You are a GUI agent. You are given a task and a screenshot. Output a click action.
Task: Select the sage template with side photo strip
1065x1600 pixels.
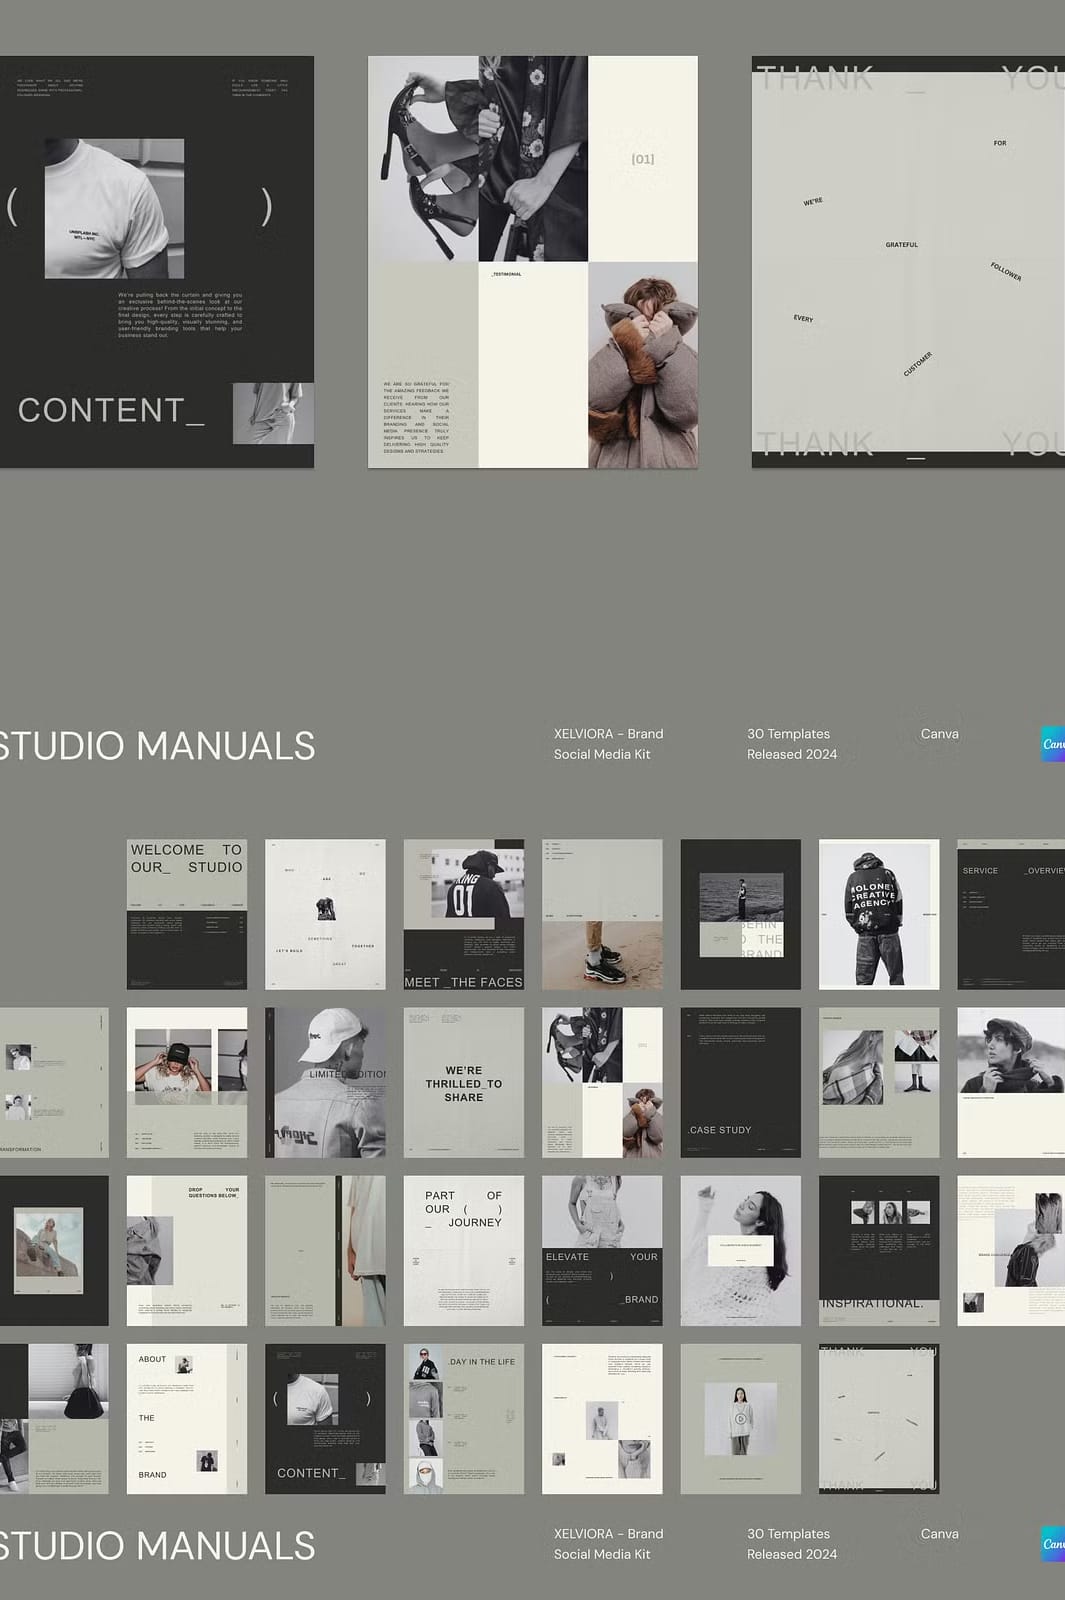[x=325, y=1251]
